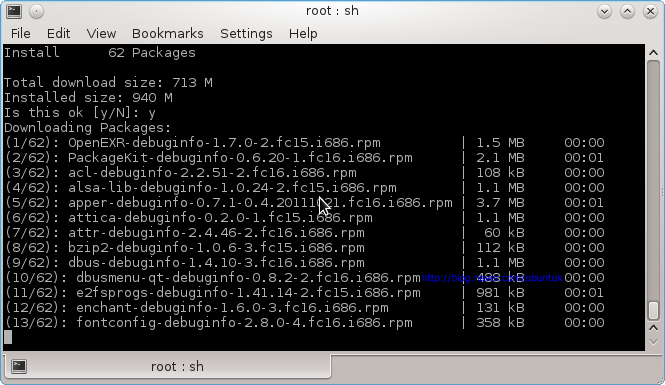Screen dimensions: 665x385
Task: Click the bzip2-debuginfo package line
Action: click(305, 248)
